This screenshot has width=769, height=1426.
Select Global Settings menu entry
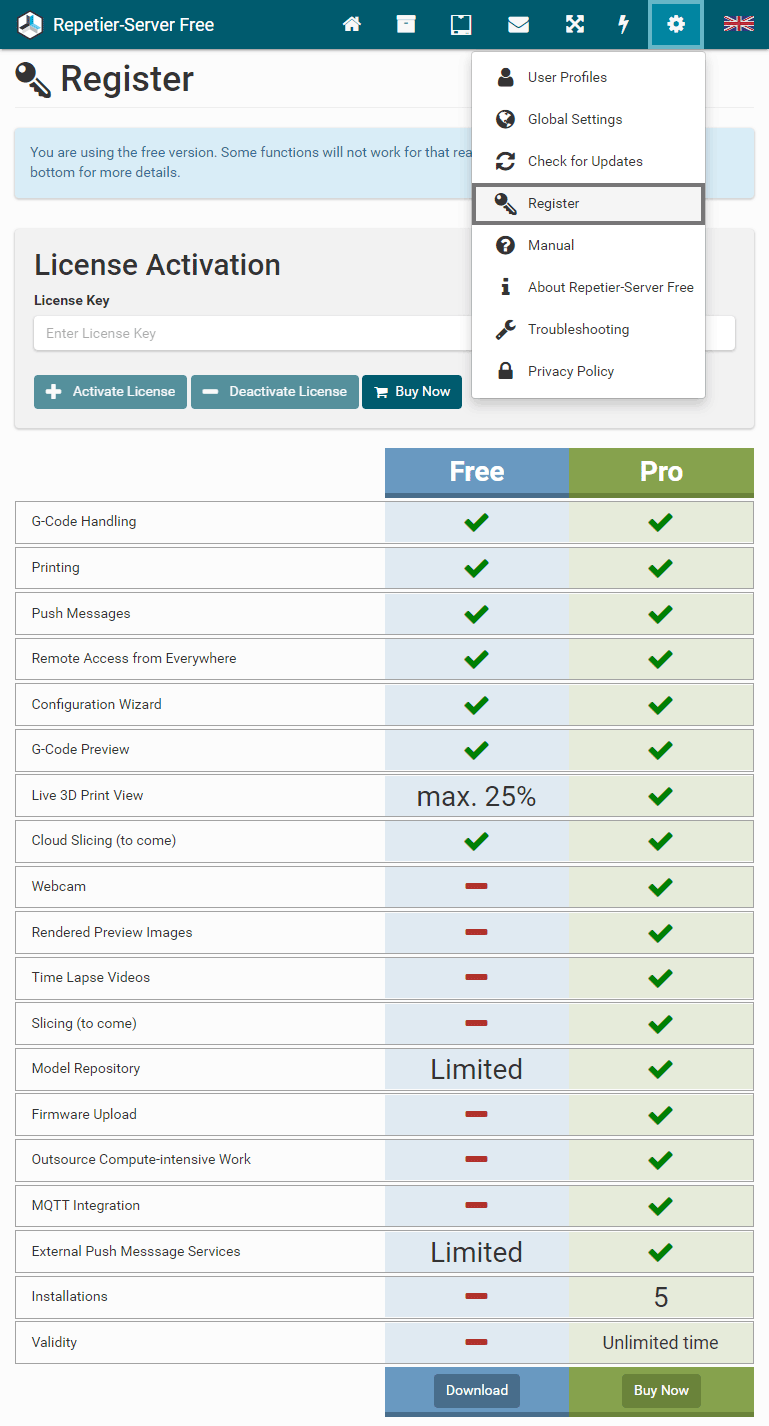[x=575, y=119]
